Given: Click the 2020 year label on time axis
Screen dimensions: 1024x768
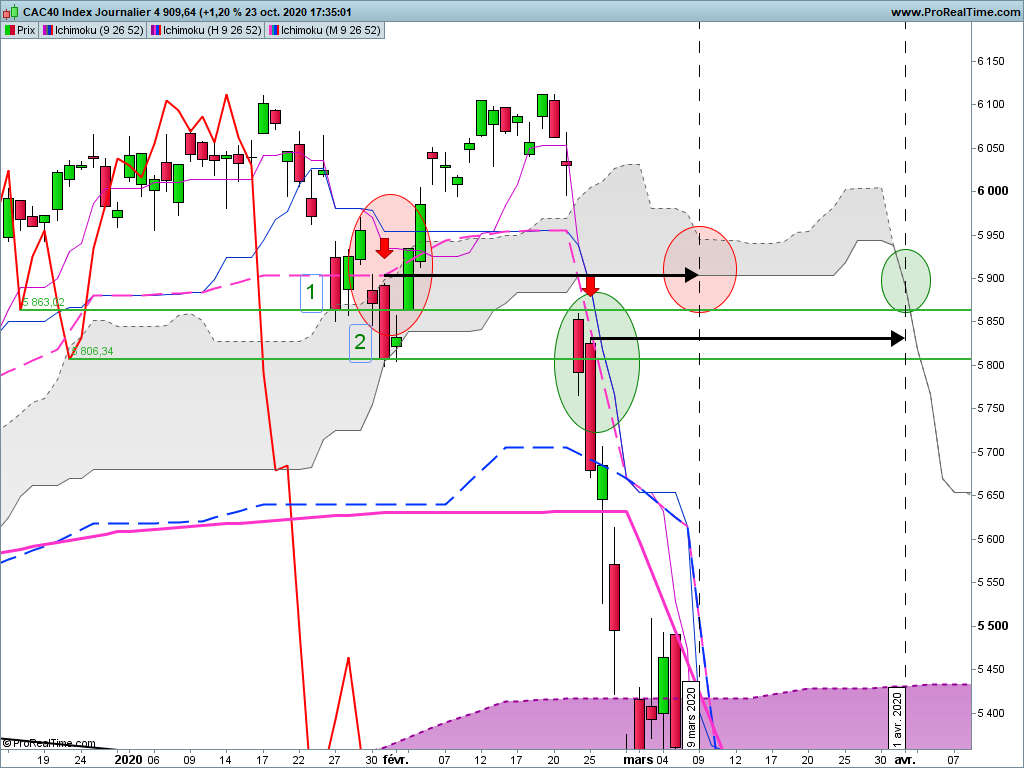Looking at the screenshot, I should [128, 760].
